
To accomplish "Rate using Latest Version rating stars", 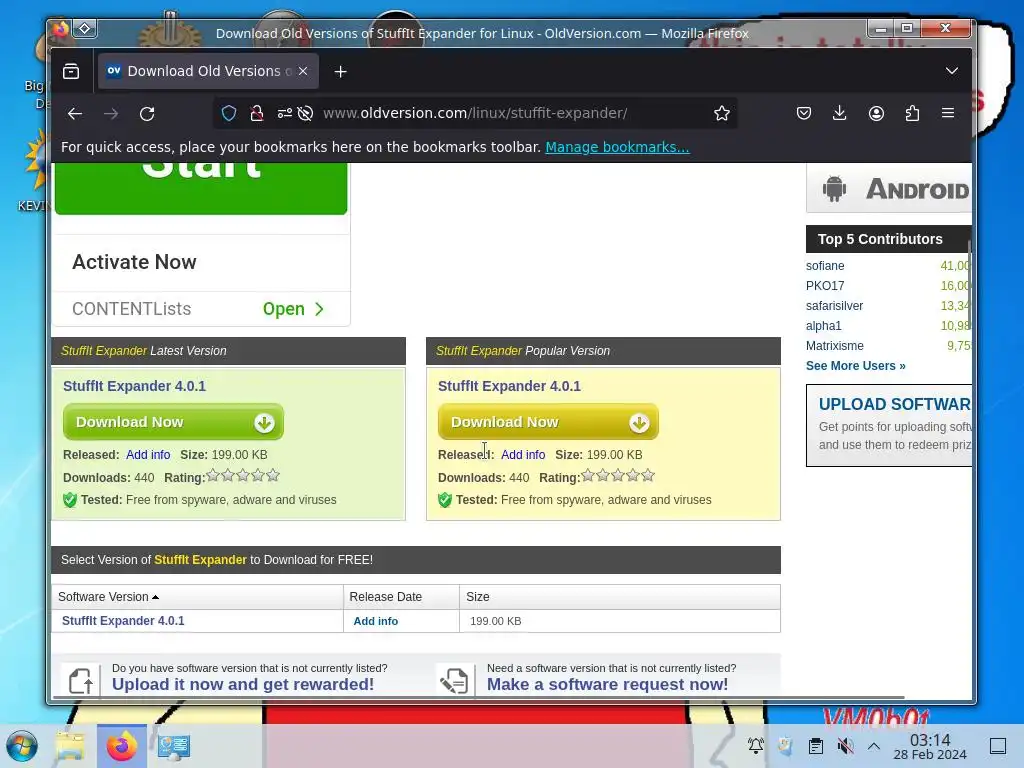I will 243,475.
